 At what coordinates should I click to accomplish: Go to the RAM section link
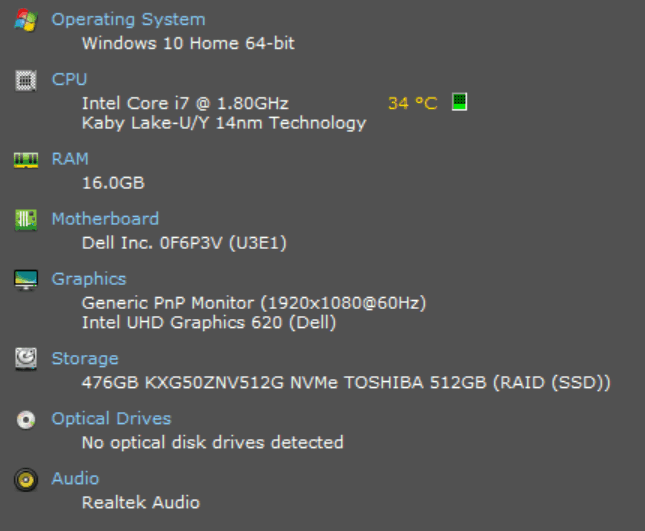click(x=70, y=159)
